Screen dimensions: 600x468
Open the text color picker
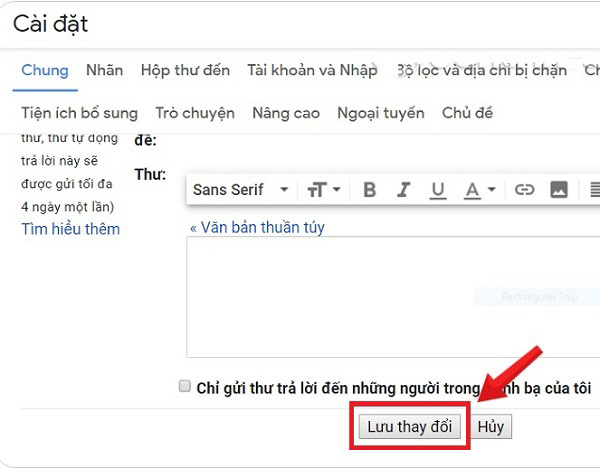(480, 189)
